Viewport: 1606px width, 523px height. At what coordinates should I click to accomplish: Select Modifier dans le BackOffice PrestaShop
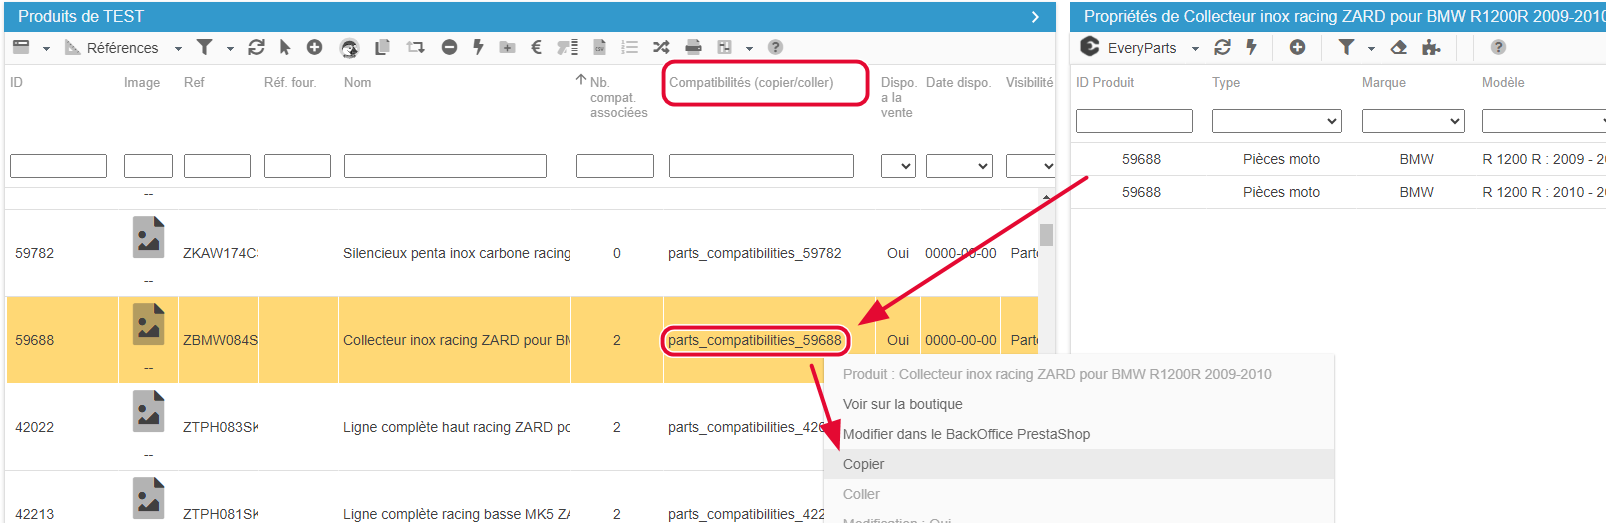coord(966,434)
